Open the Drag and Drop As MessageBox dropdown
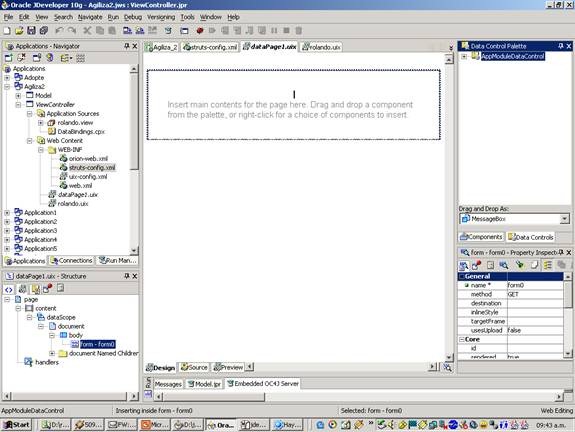575x432 pixels. [x=564, y=219]
